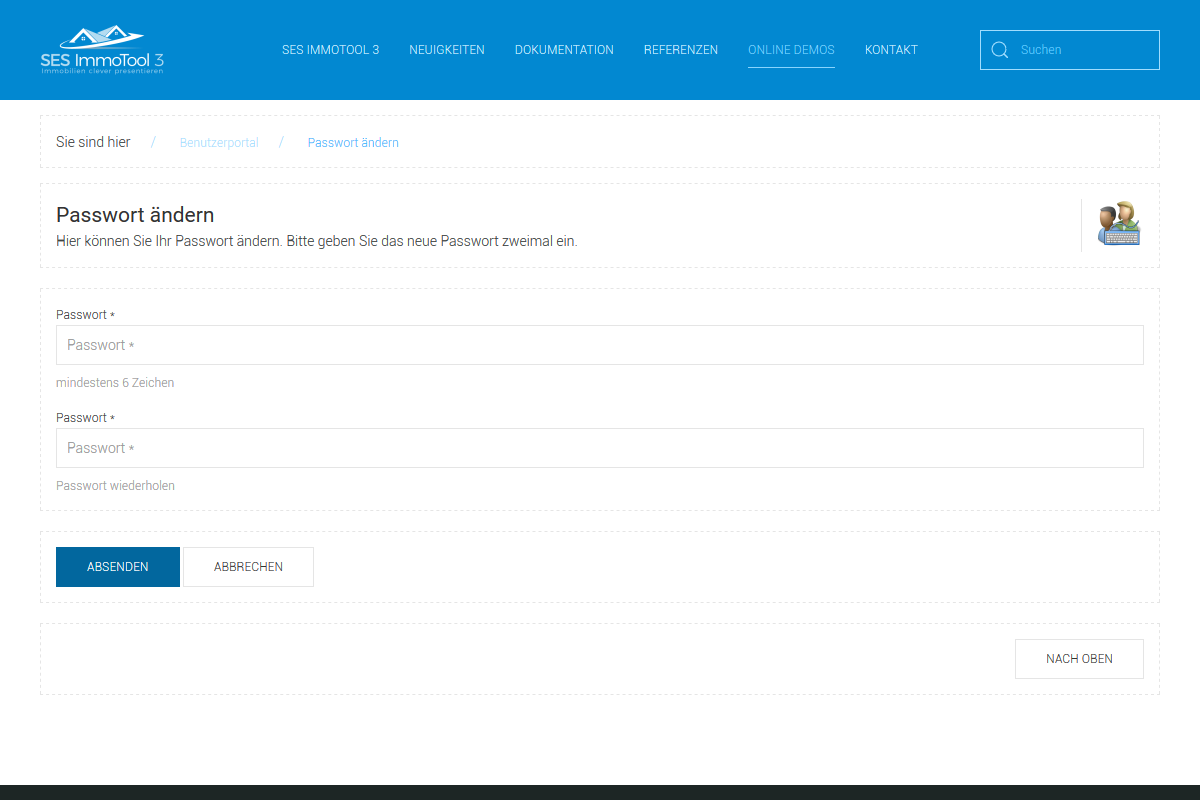Open the KONTAKT page
The image size is (1200, 800).
pos(891,50)
